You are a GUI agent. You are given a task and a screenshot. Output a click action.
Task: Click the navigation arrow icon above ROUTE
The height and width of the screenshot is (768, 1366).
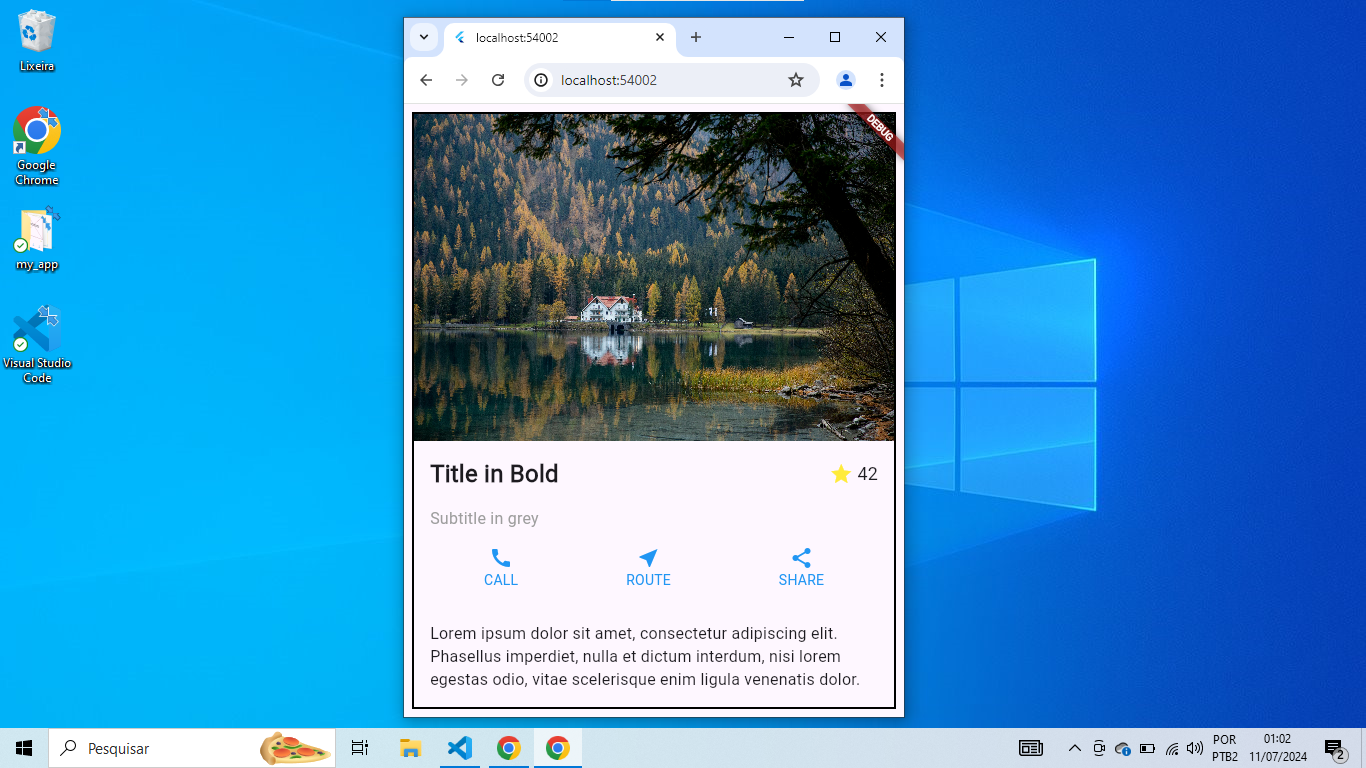click(x=648, y=556)
